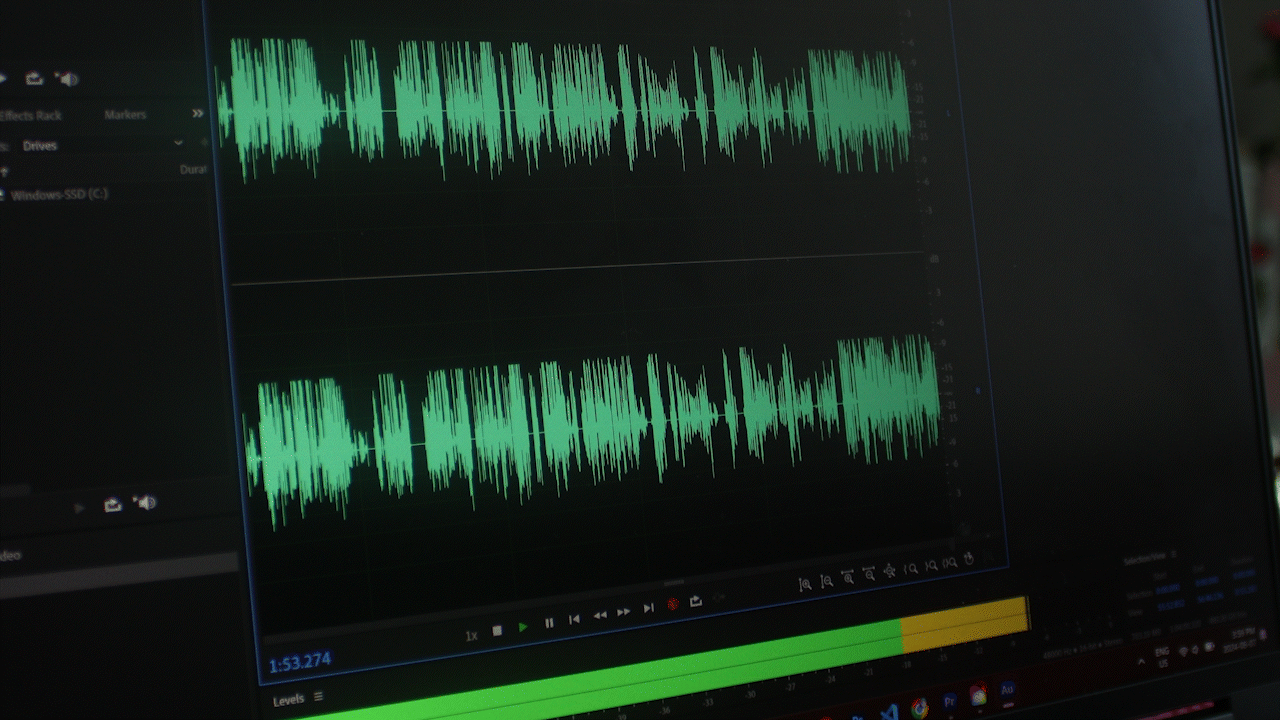Viewport: 1280px width, 720px height.
Task: Activate the red Record button
Action: pos(674,603)
